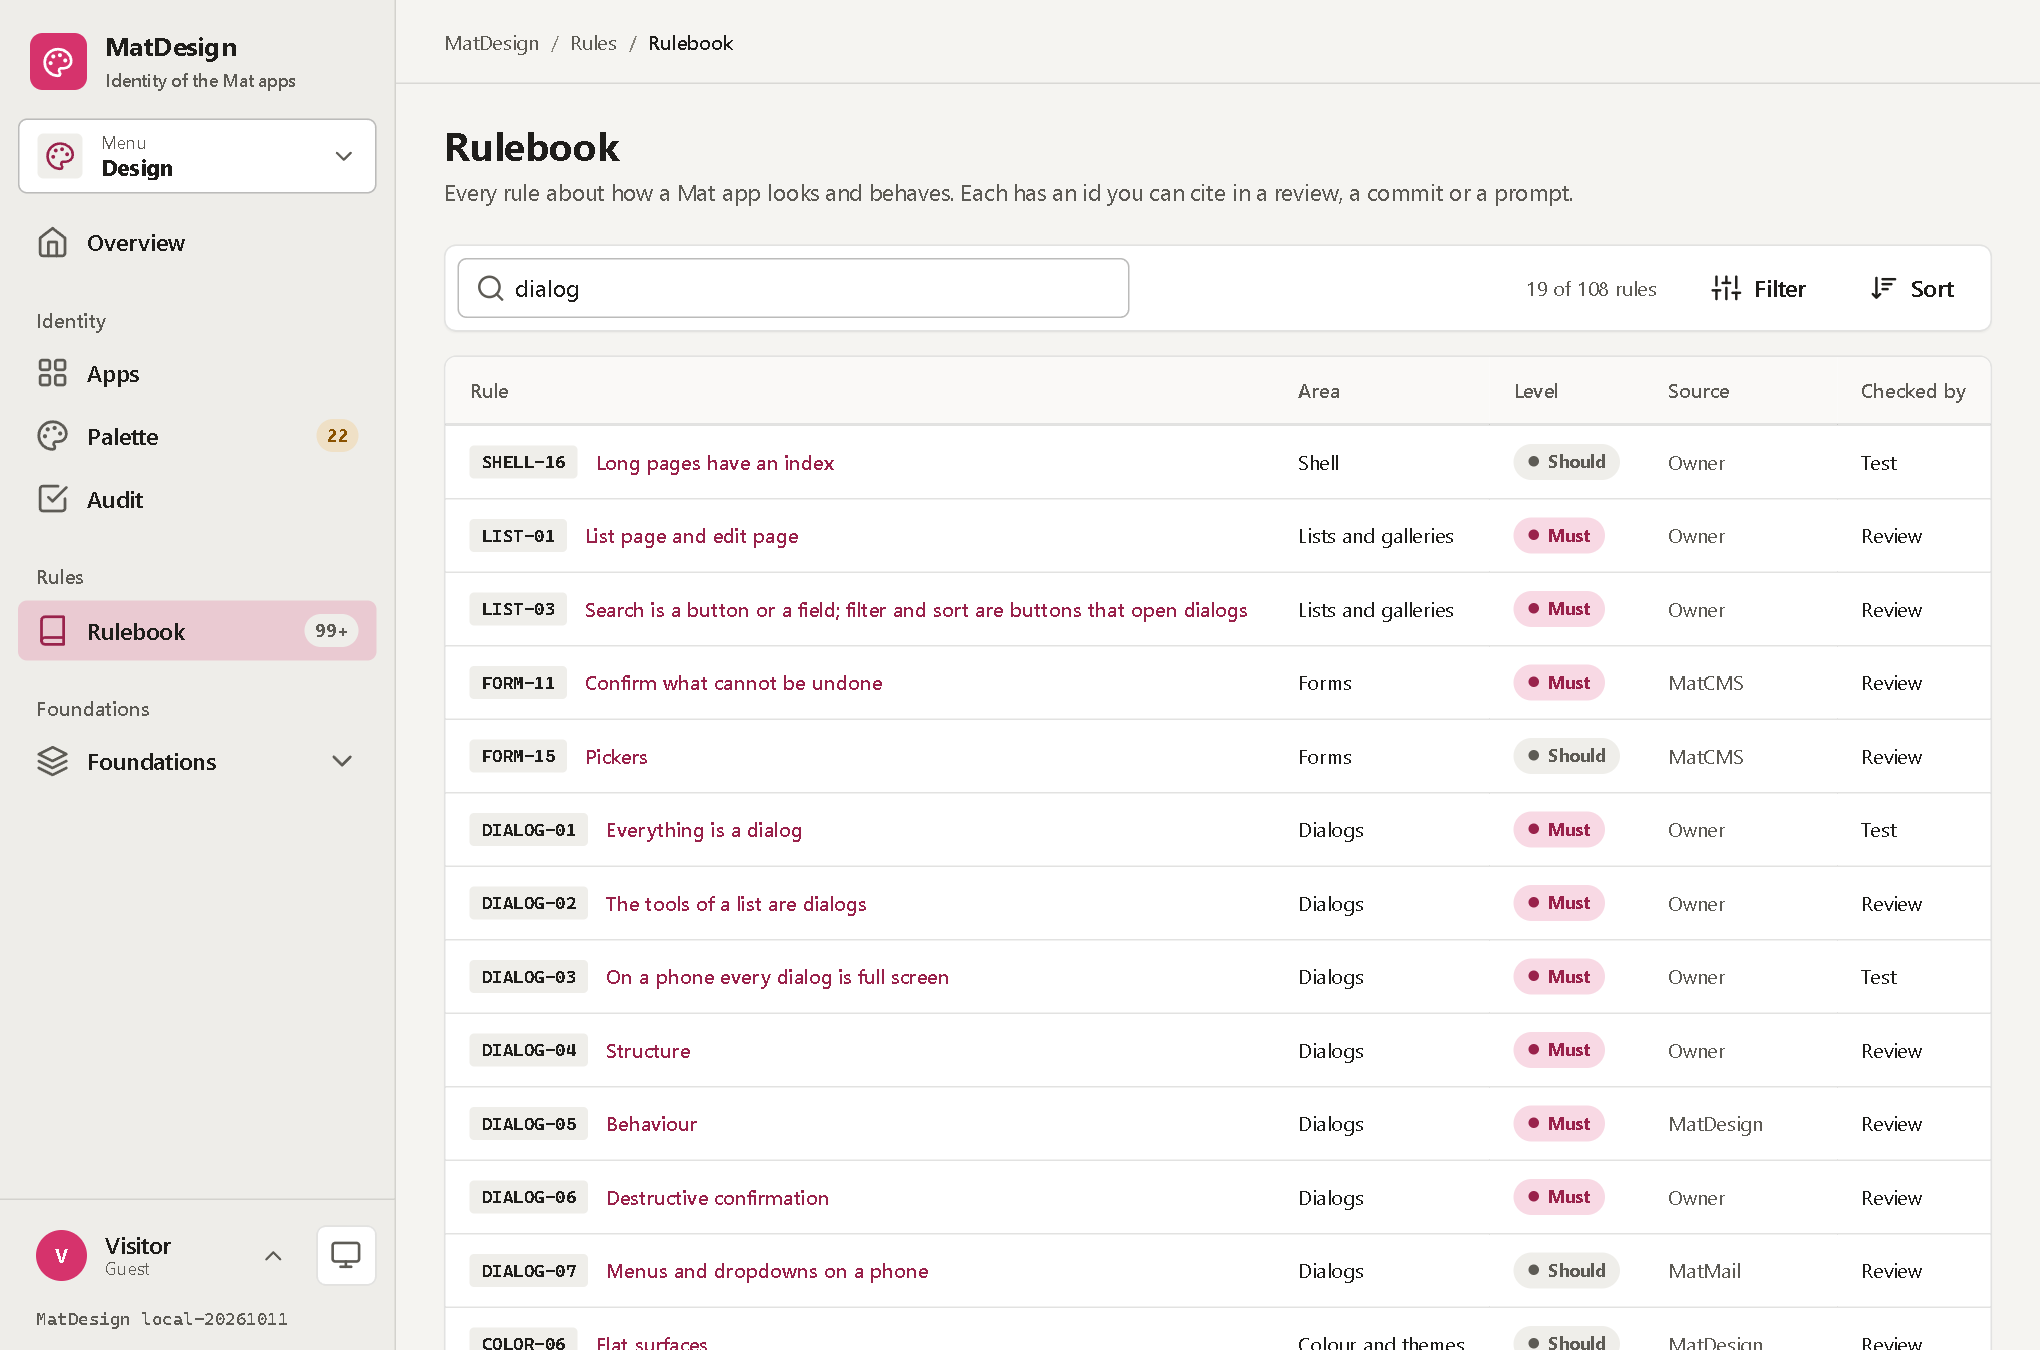Click the Palette icon in sidebar
2040x1350 pixels.
coord(52,436)
